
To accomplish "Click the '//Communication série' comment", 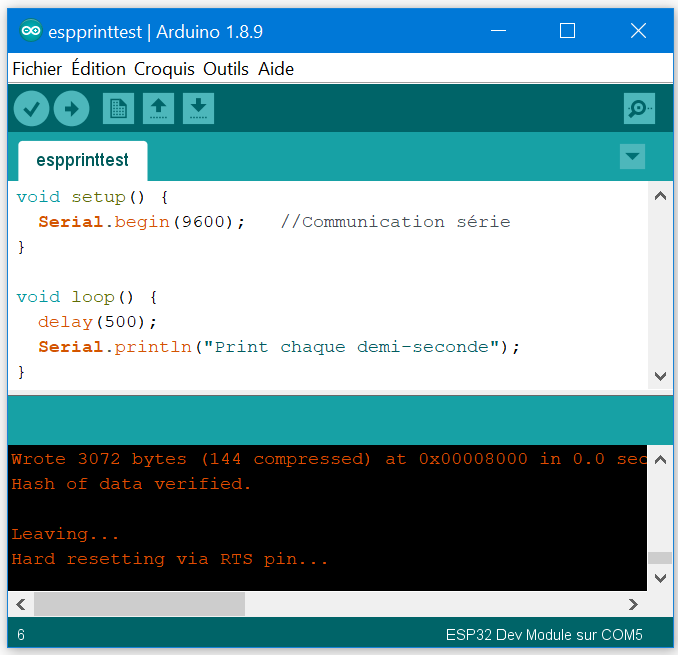I will pyautogui.click(x=395, y=222).
